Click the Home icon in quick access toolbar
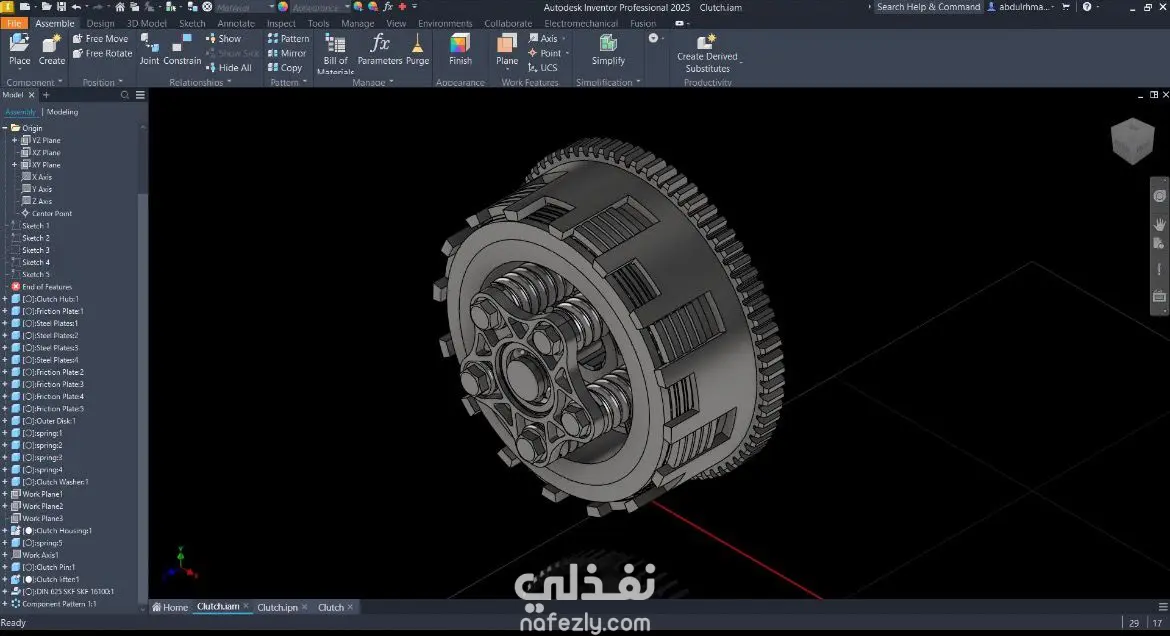The height and width of the screenshot is (636, 1170). click(119, 7)
